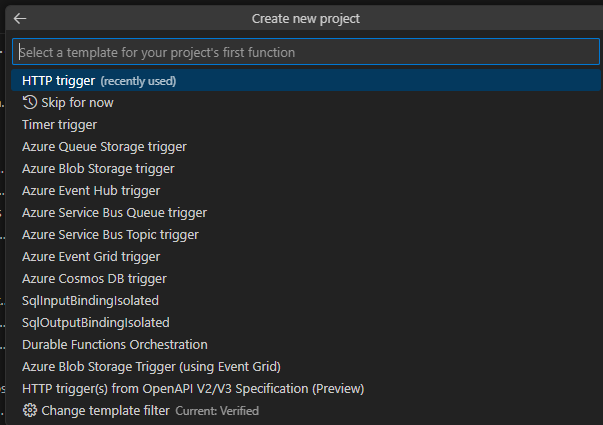
Task: Select HTTP trigger(s) from OpenAPI Specification
Action: pos(193,388)
